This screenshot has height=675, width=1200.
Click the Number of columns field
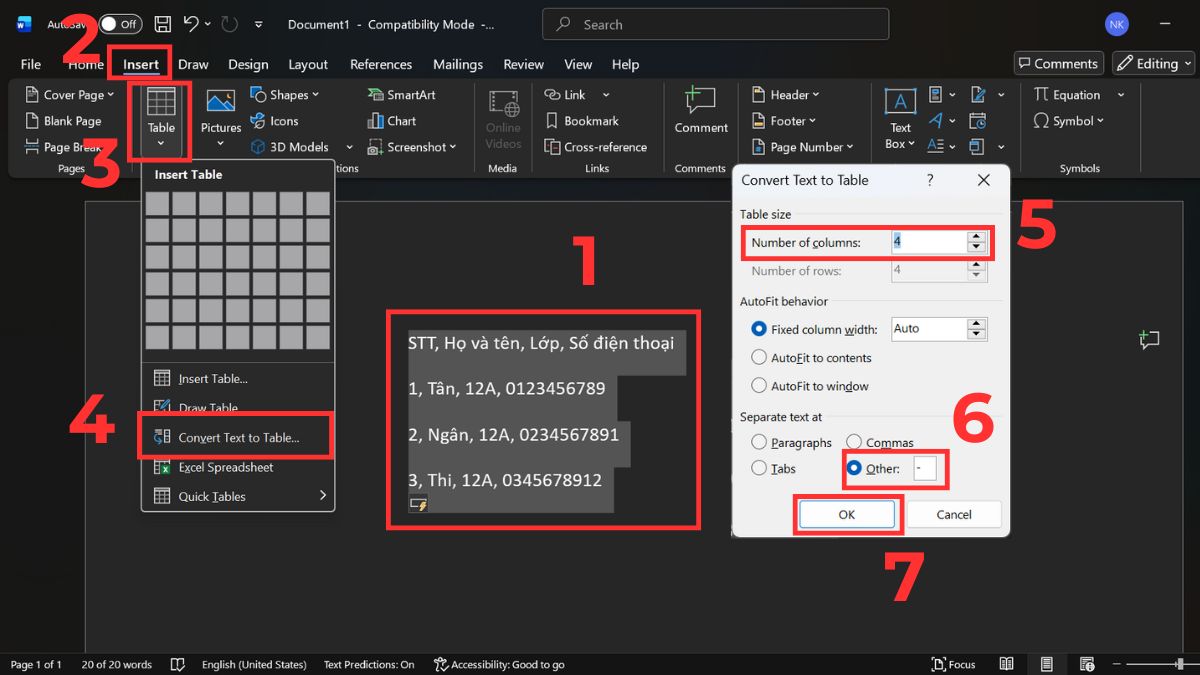pos(928,242)
